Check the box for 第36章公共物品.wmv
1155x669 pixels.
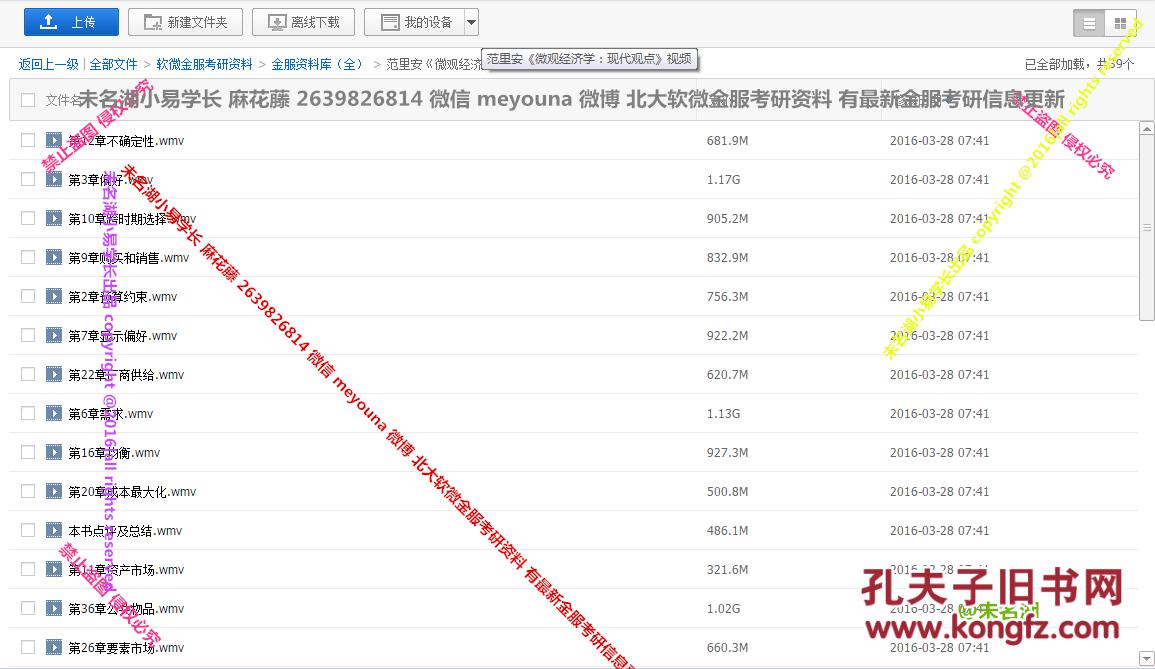click(x=28, y=609)
